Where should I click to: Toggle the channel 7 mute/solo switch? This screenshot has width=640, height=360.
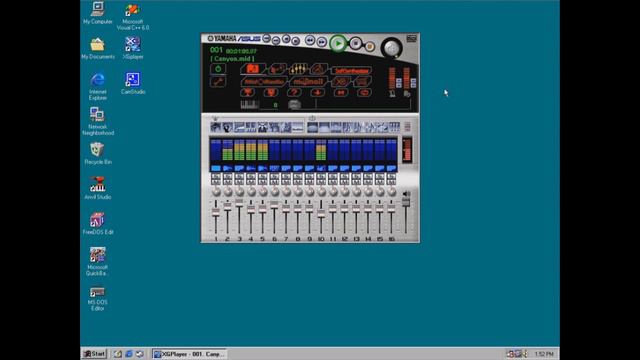coord(286,178)
